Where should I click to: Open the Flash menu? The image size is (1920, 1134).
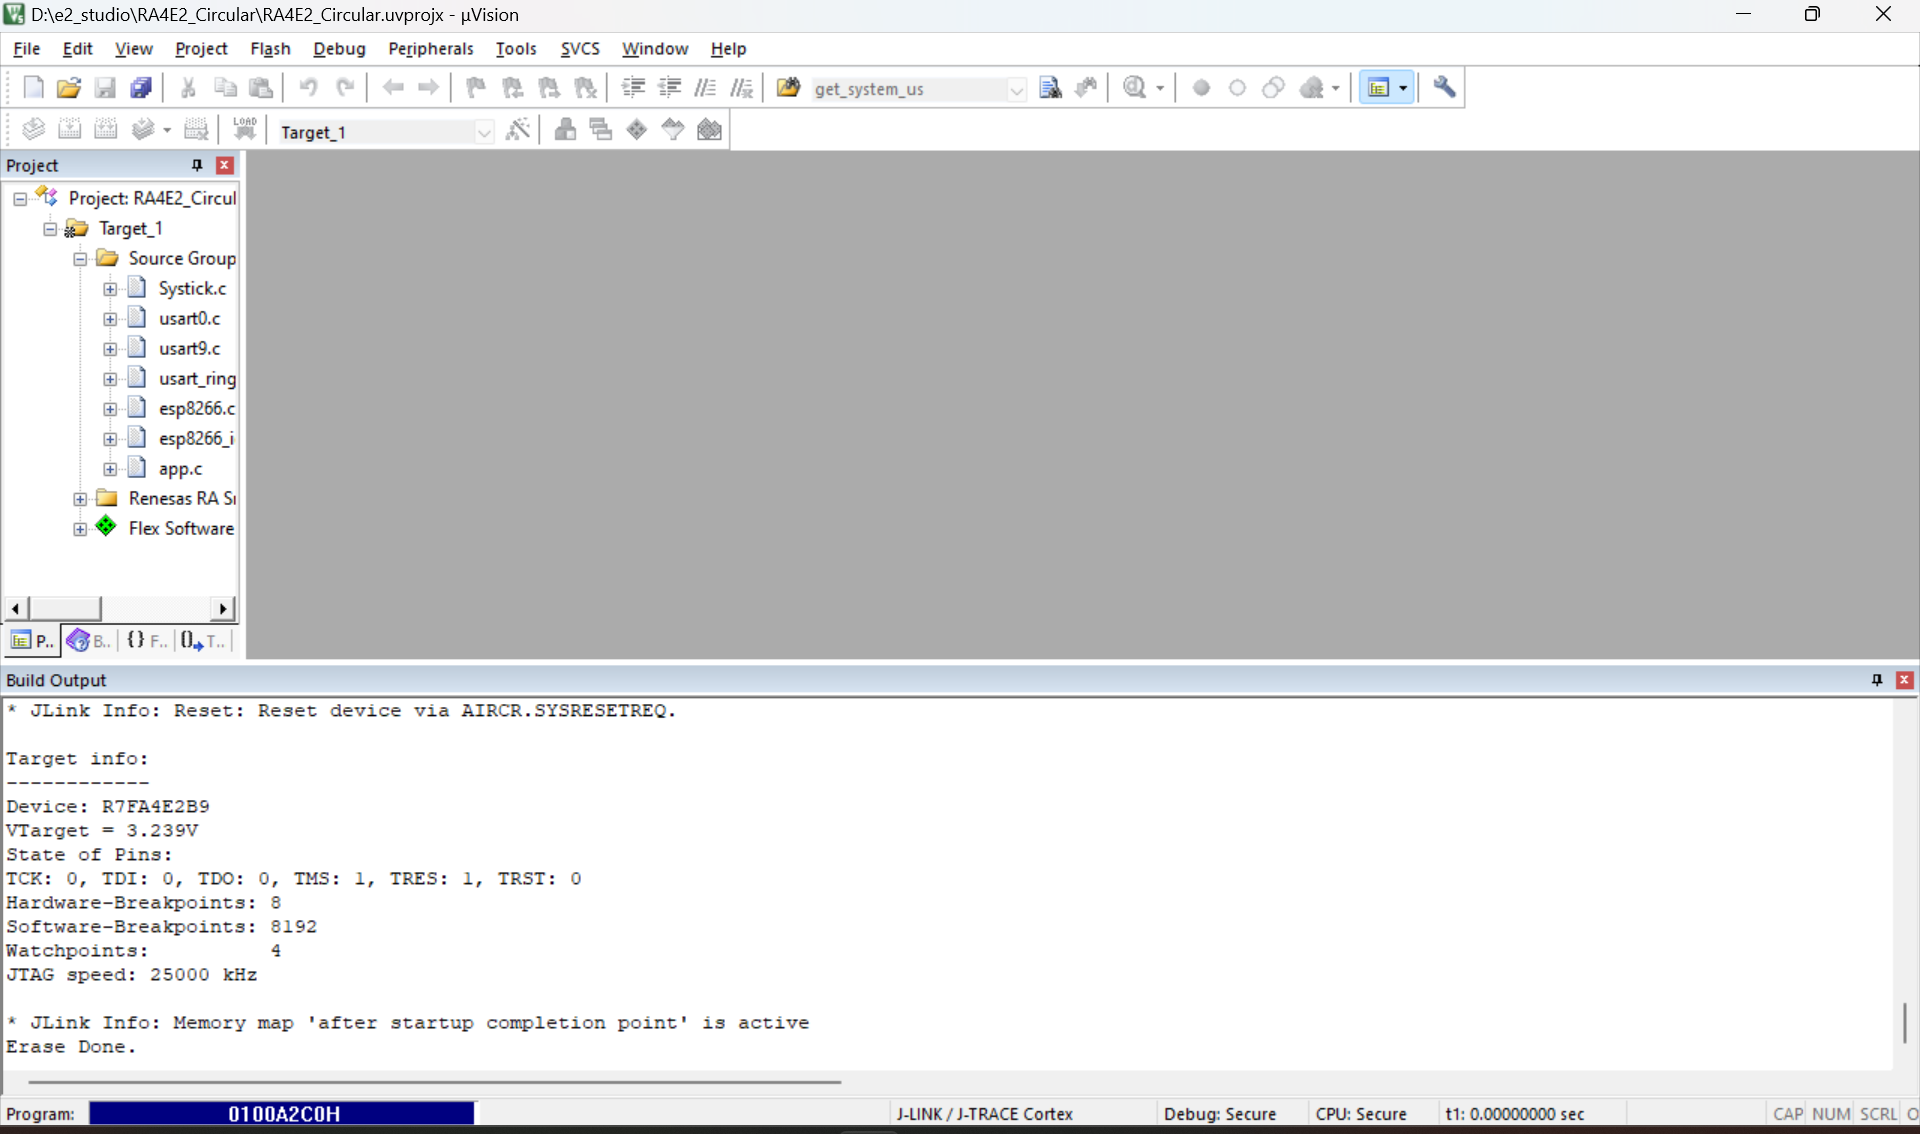[x=270, y=48]
